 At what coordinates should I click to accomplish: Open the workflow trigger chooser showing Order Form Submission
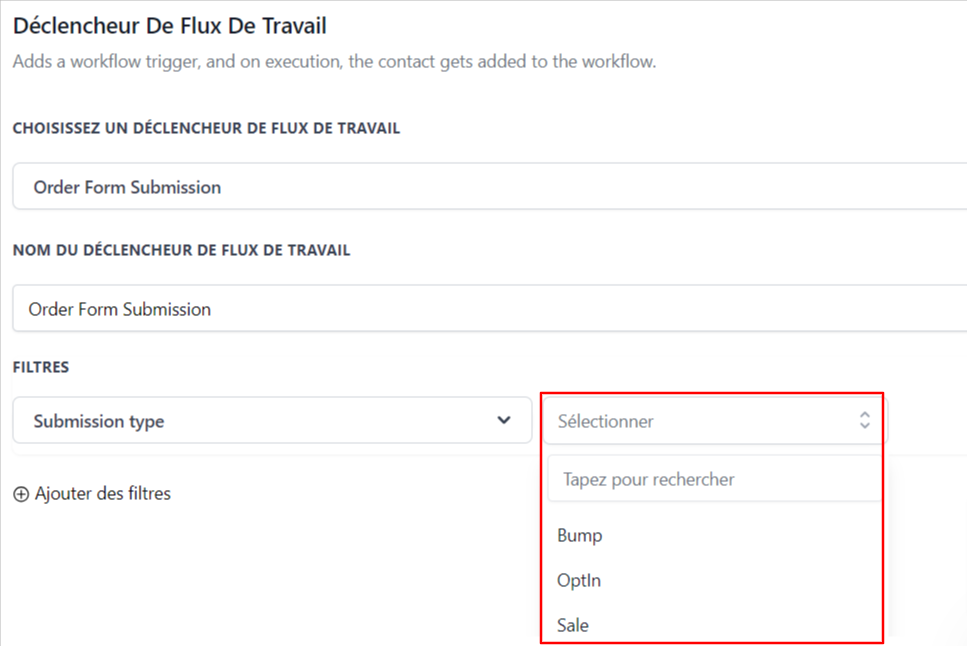tap(490, 186)
